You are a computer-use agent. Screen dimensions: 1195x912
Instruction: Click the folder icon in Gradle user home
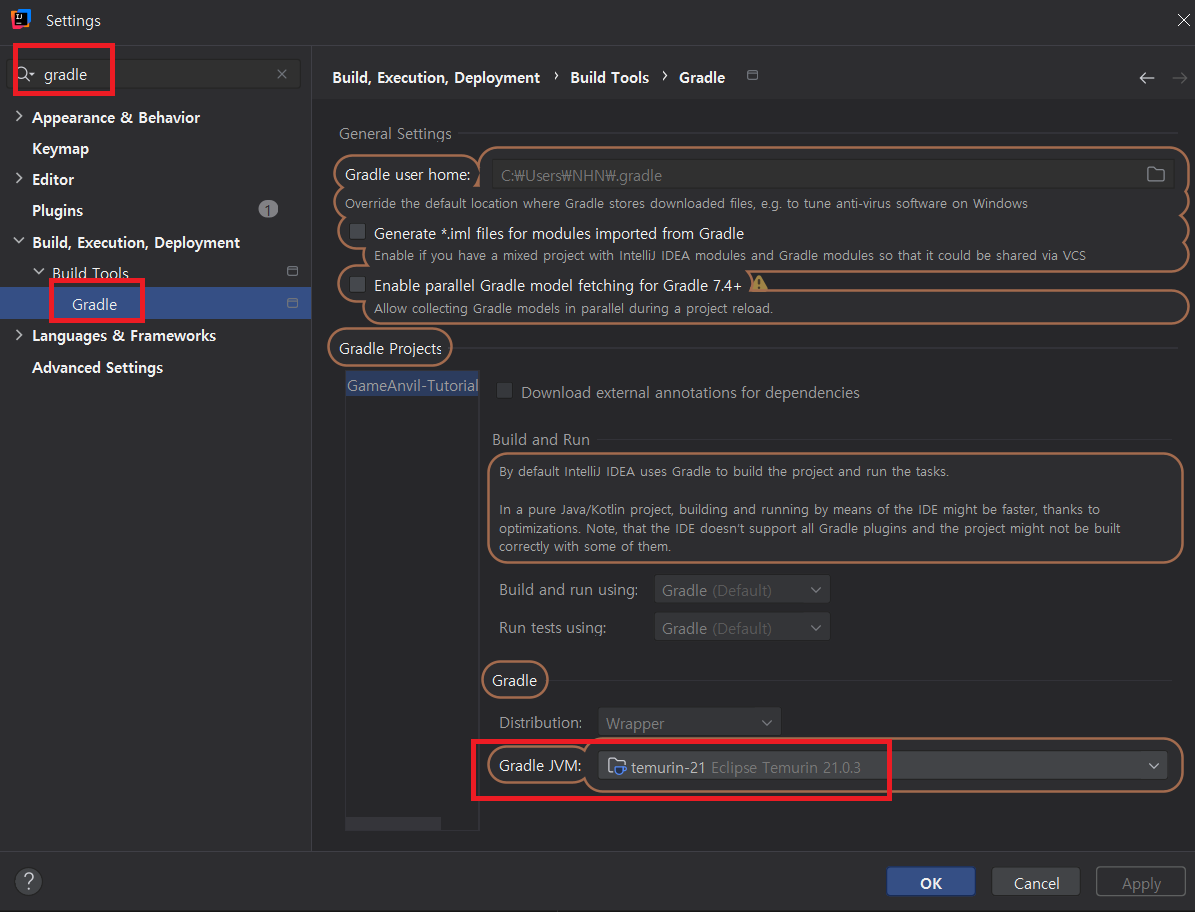(x=1155, y=175)
